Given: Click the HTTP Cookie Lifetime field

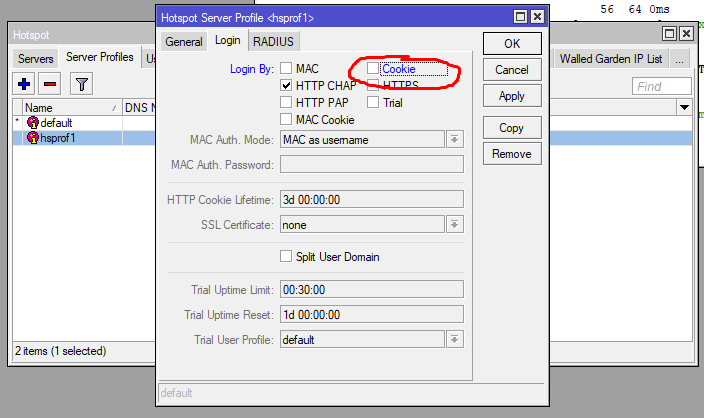Looking at the screenshot, I should click(371, 200).
